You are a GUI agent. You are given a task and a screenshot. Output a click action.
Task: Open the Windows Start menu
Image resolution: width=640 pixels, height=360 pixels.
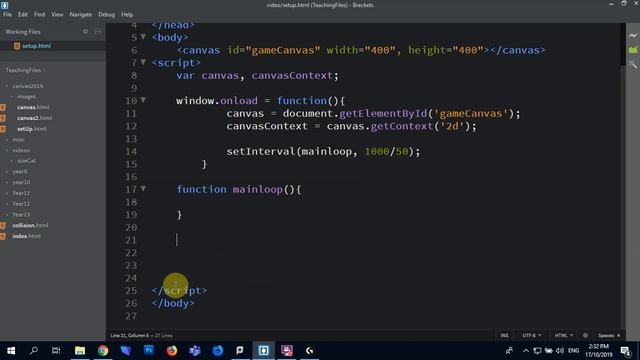[11, 351]
